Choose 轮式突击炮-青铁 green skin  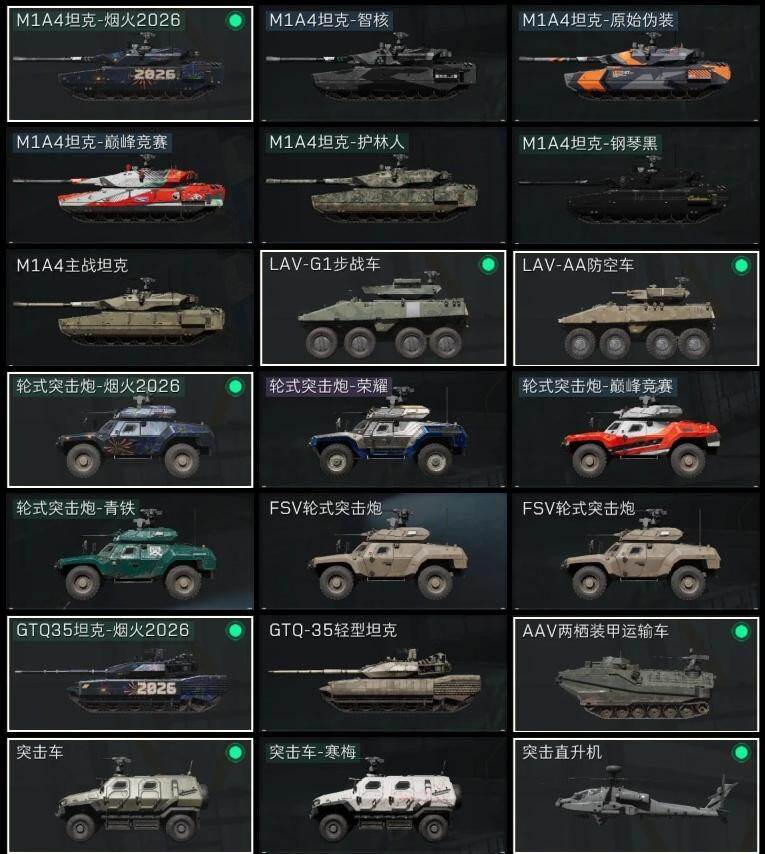130,552
